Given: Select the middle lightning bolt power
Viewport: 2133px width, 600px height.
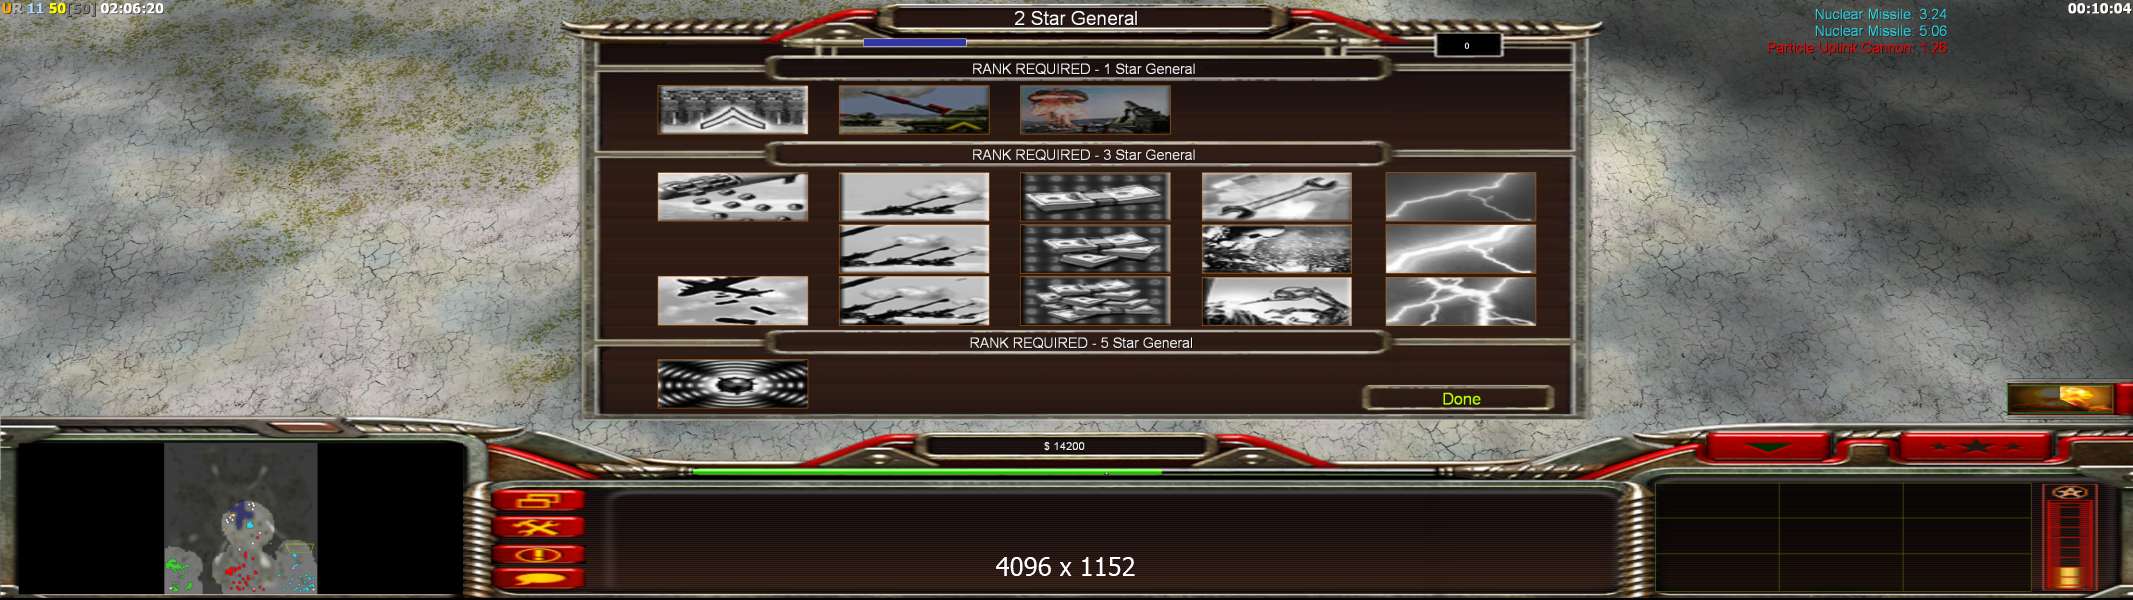Looking at the screenshot, I should click(1460, 249).
